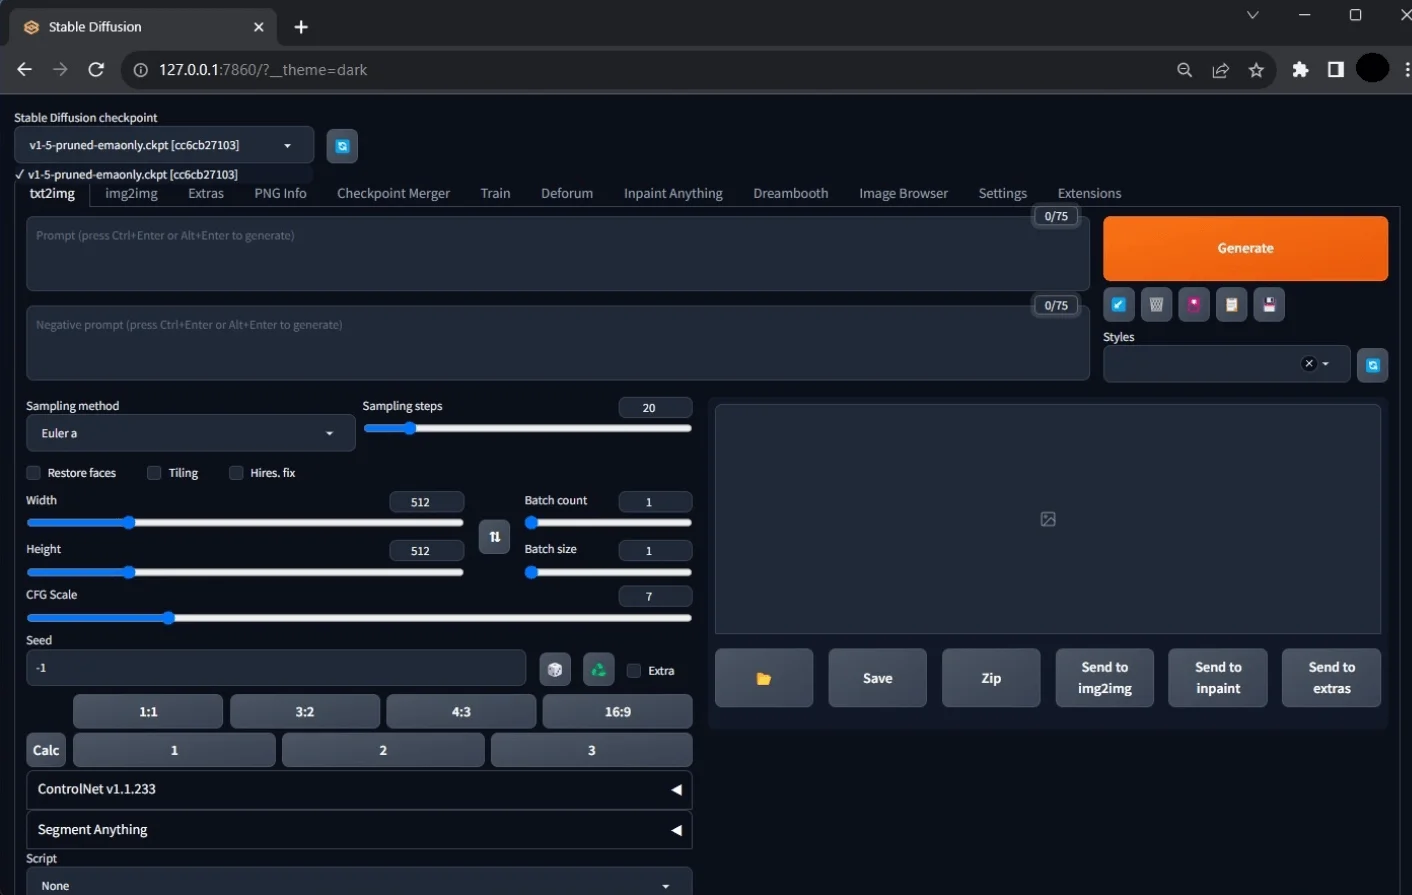Click the green recycle reuse seed icon
The height and width of the screenshot is (895, 1412).
click(x=598, y=670)
